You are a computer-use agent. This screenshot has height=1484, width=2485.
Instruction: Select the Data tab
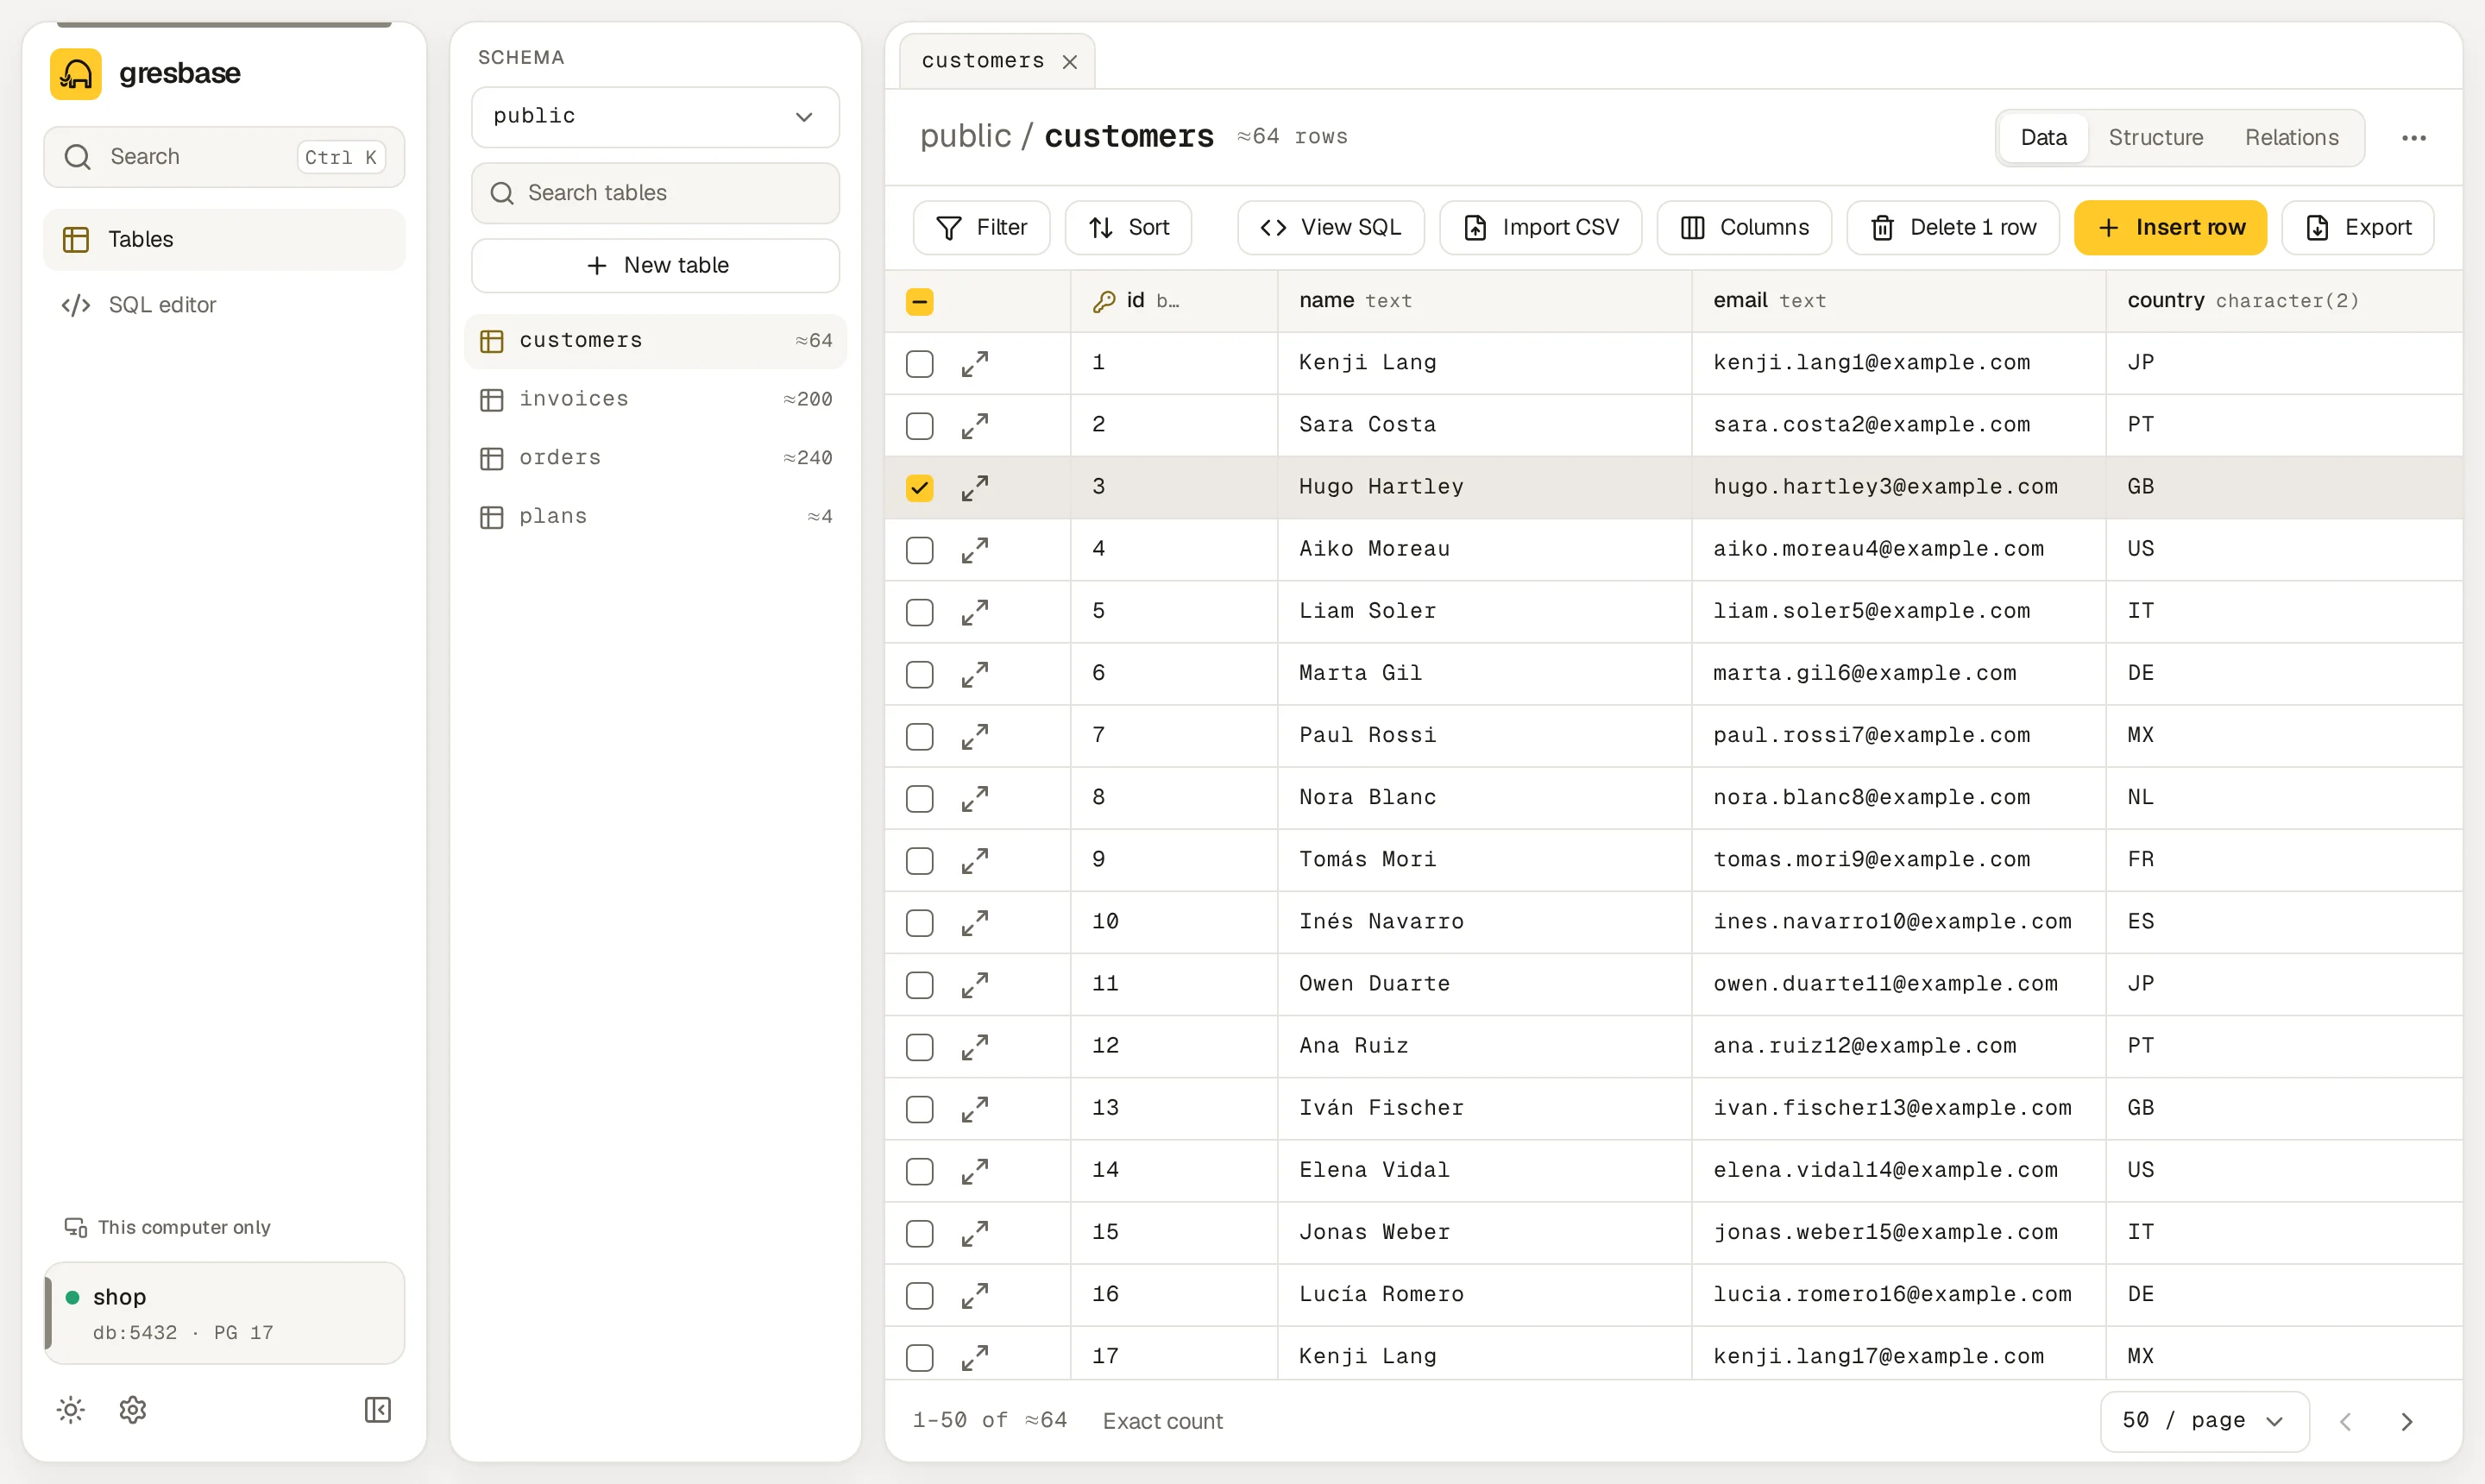[x=2043, y=138]
